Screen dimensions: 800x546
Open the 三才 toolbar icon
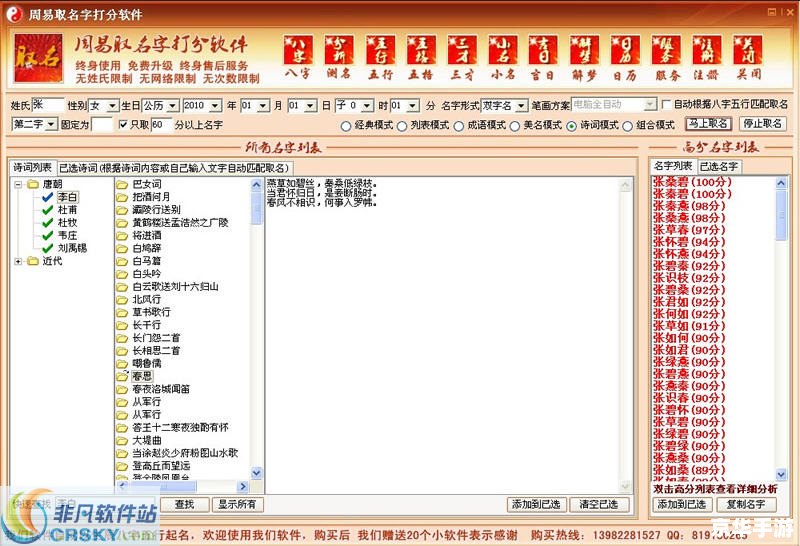tap(462, 57)
